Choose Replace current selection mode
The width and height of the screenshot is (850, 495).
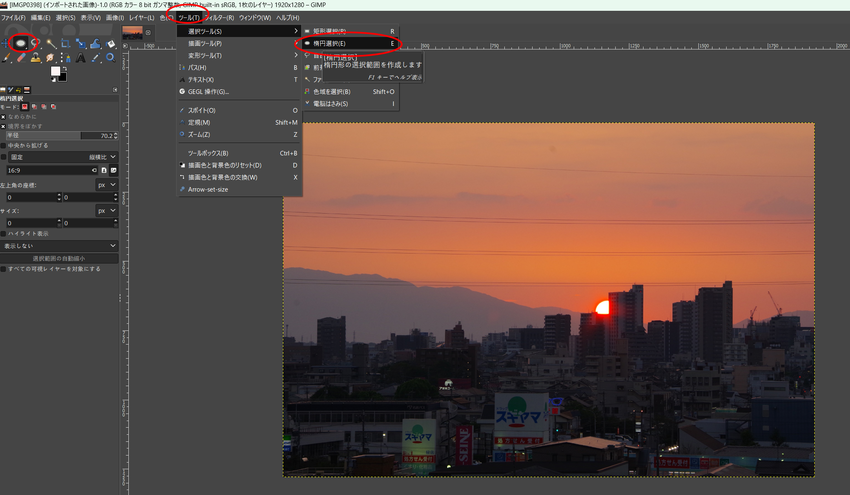pyautogui.click(x=24, y=107)
